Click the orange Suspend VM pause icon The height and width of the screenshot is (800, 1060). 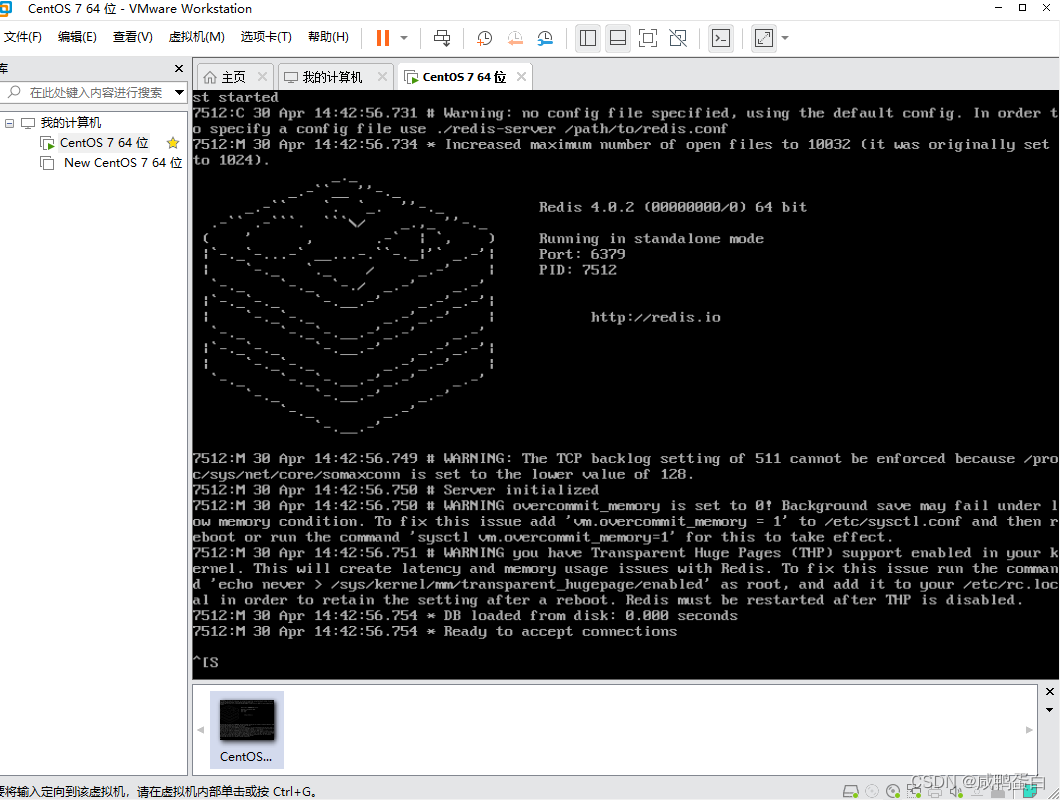tap(383, 38)
